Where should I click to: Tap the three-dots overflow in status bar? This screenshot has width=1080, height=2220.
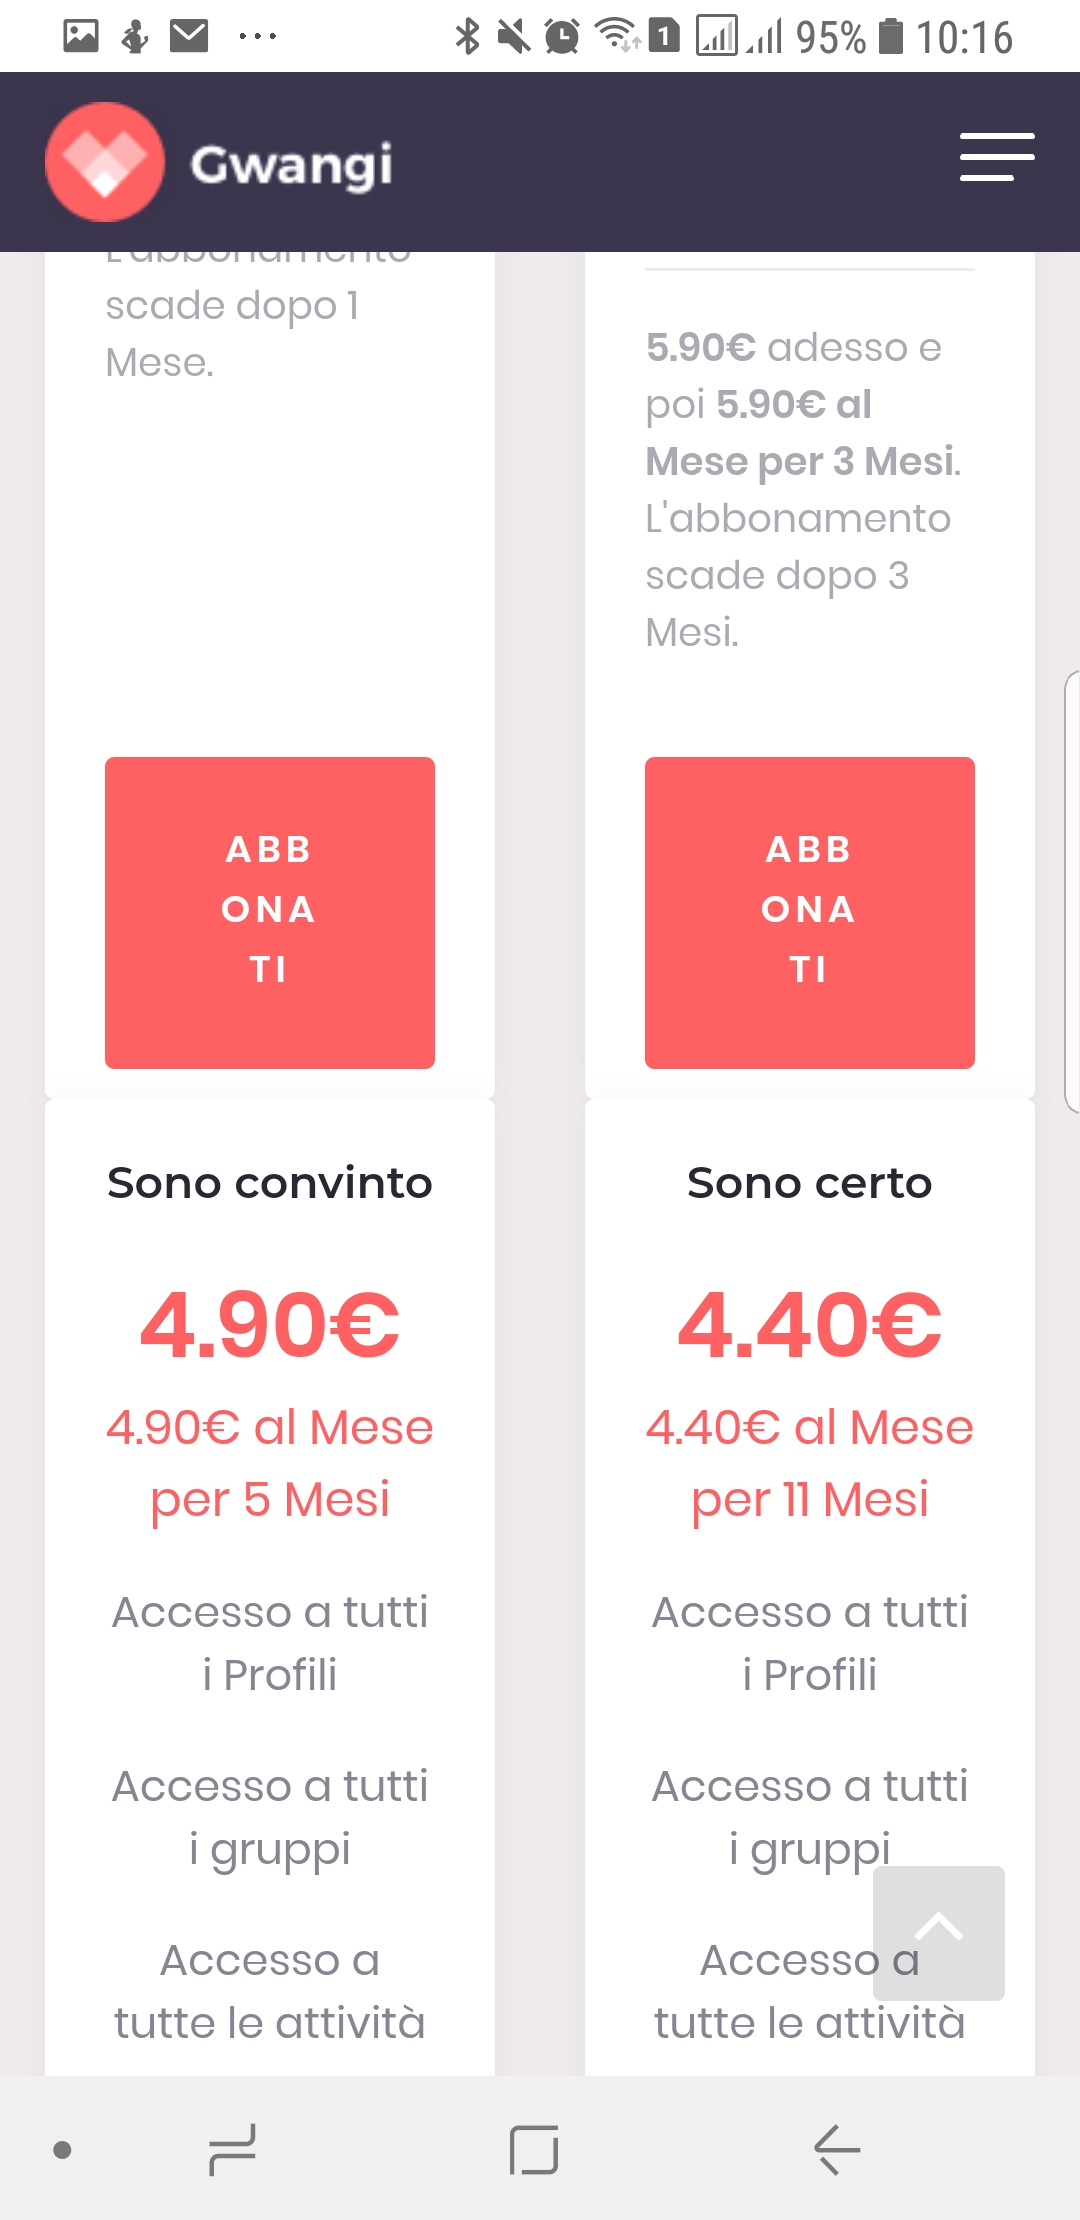pyautogui.click(x=257, y=37)
